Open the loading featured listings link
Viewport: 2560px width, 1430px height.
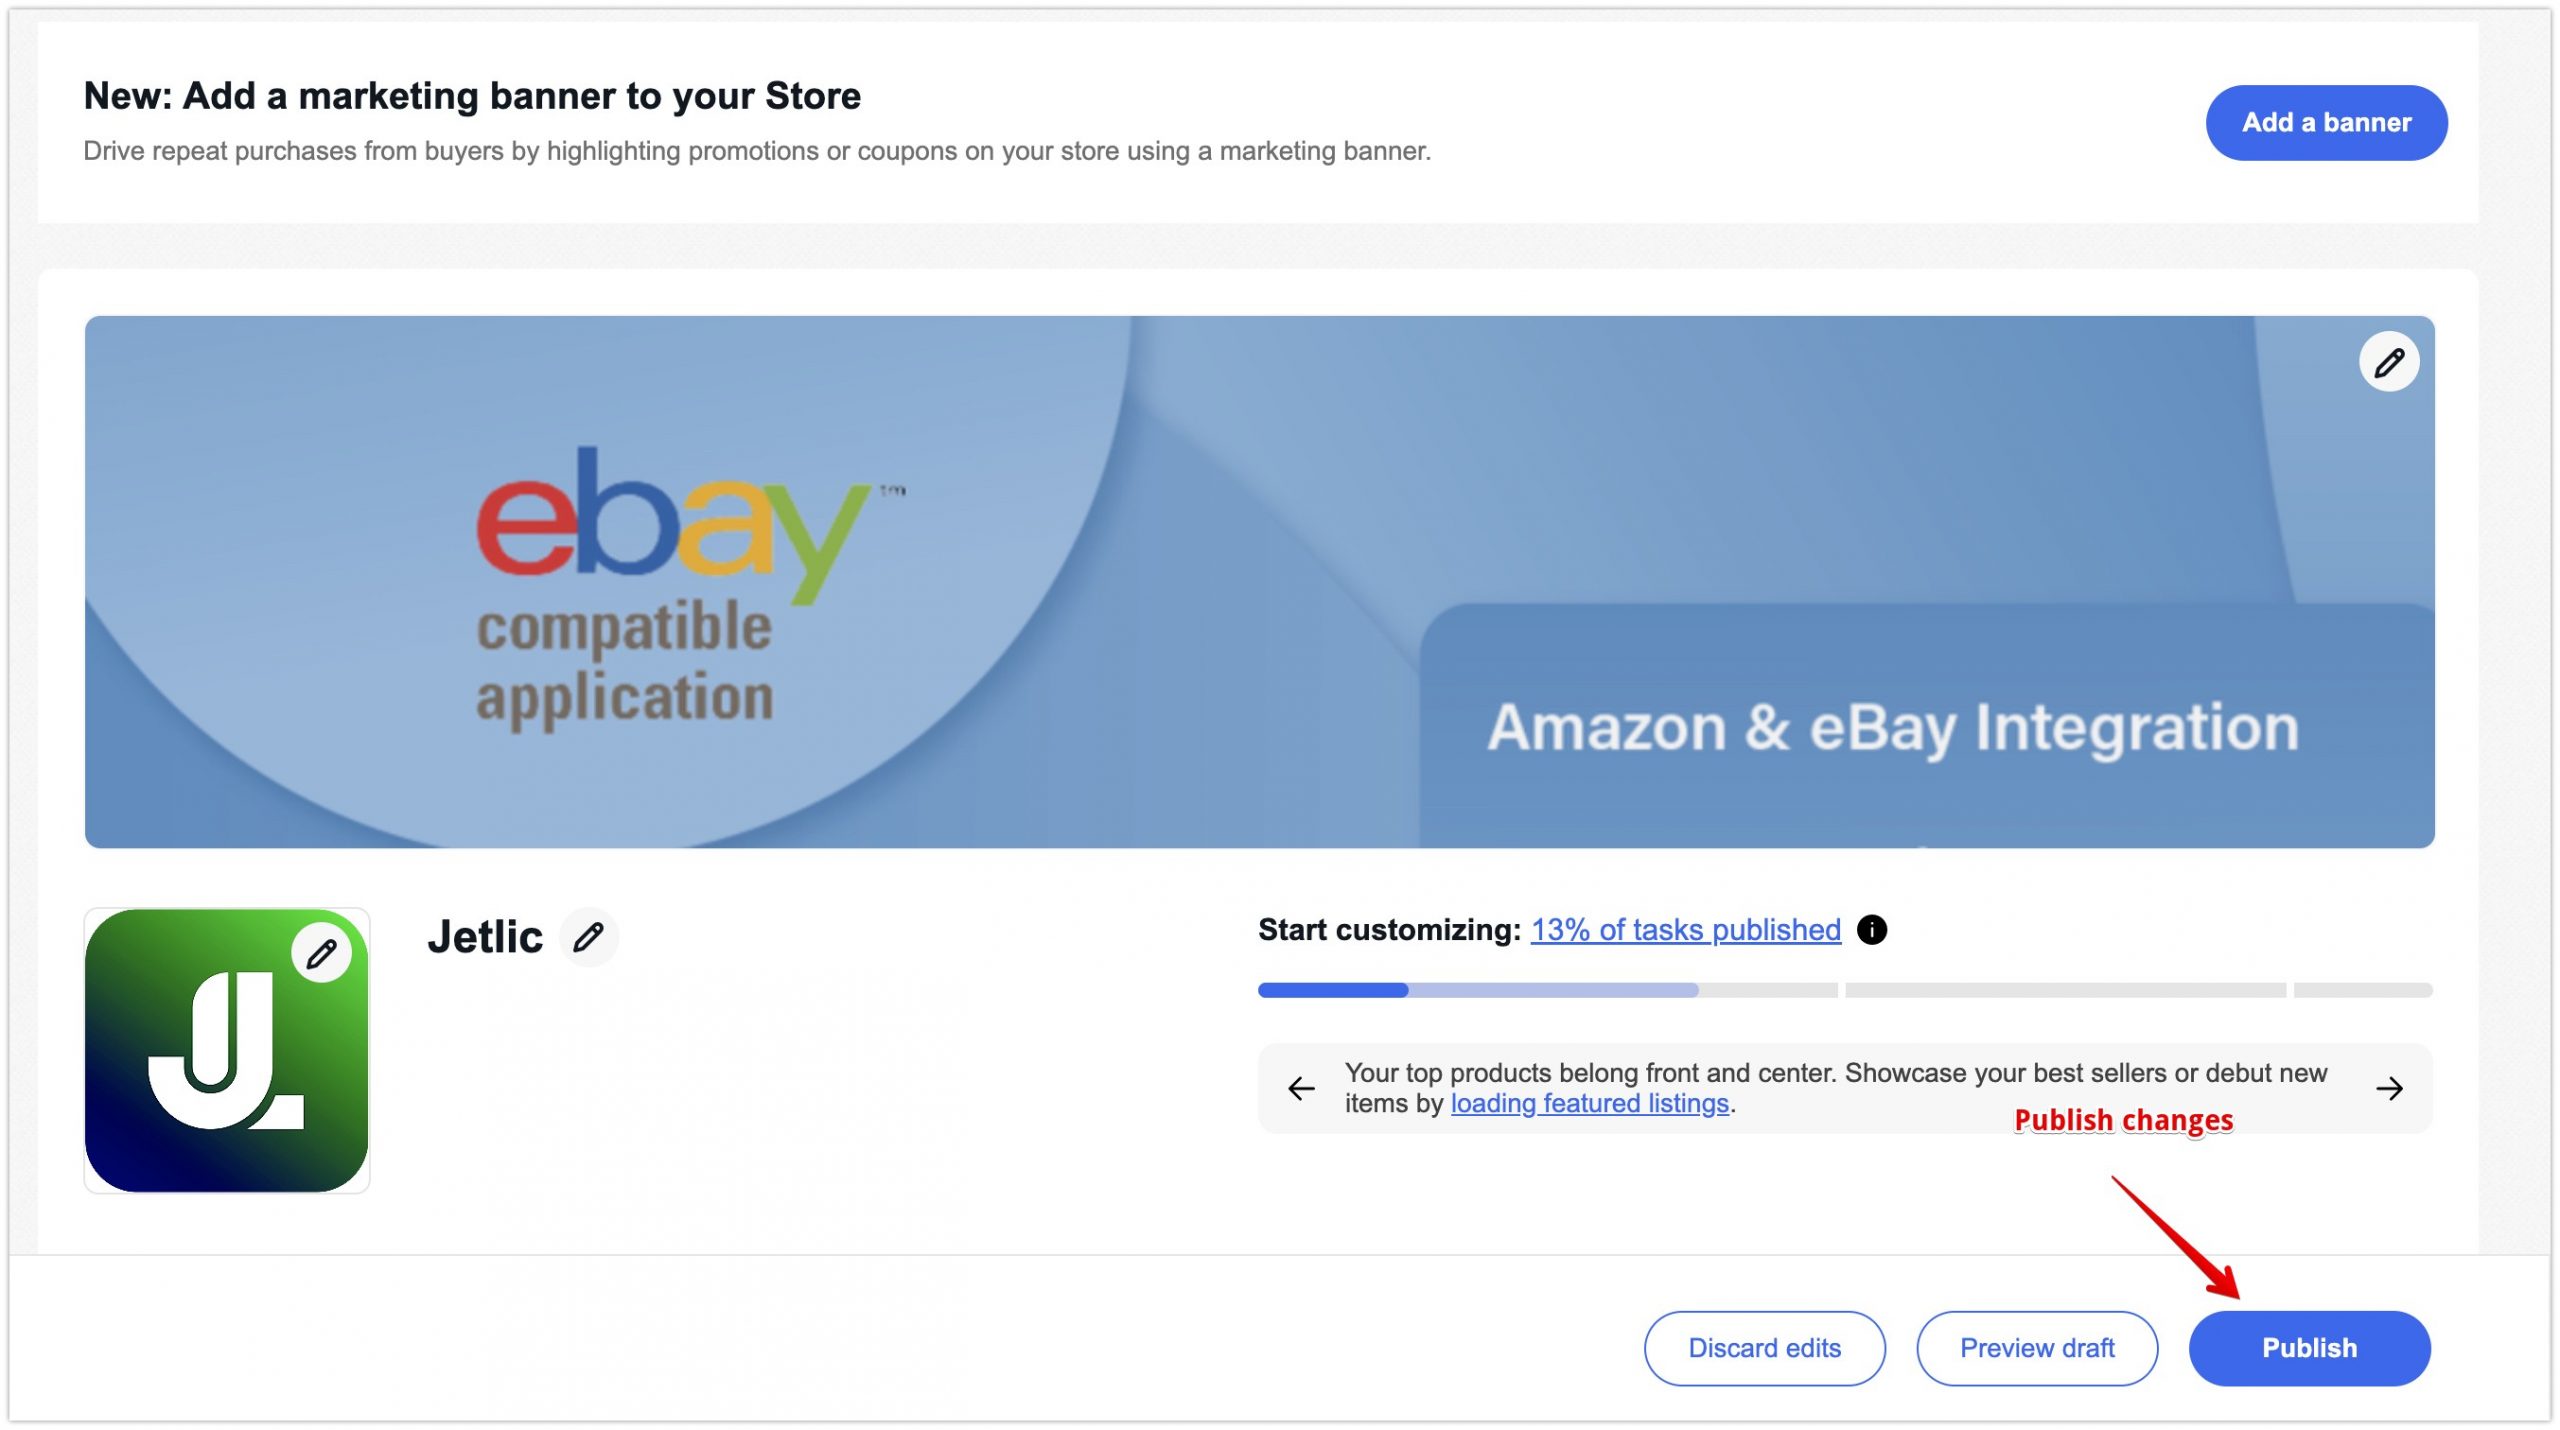[x=1588, y=1103]
